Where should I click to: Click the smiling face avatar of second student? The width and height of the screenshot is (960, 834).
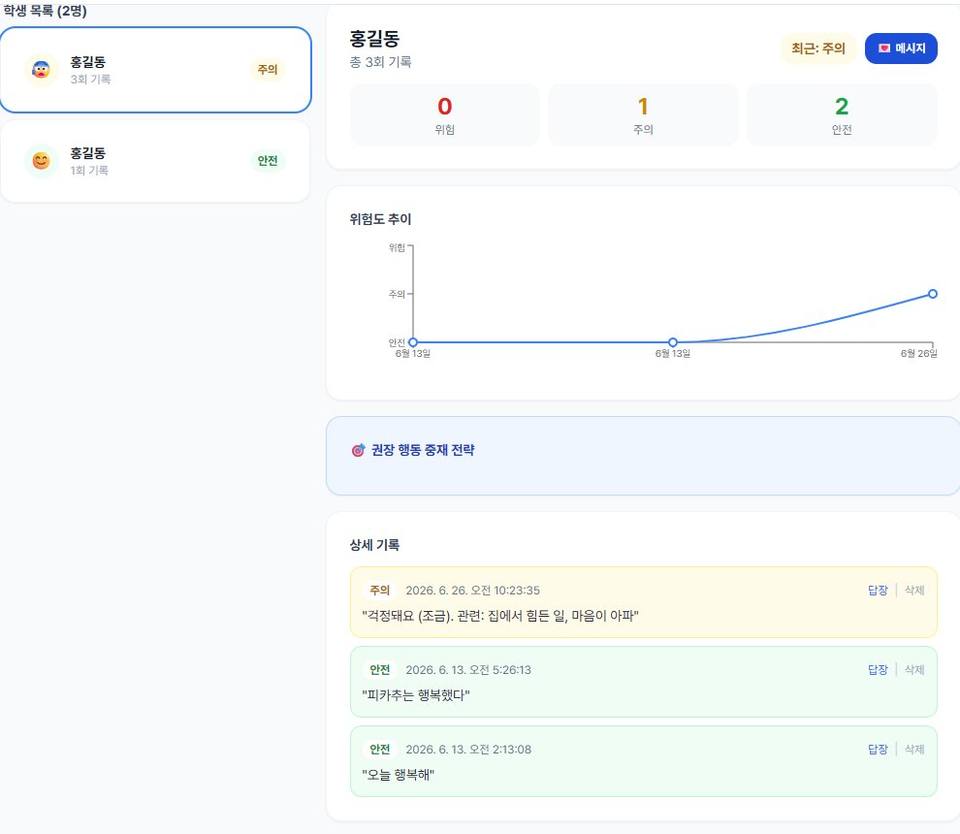(x=41, y=161)
